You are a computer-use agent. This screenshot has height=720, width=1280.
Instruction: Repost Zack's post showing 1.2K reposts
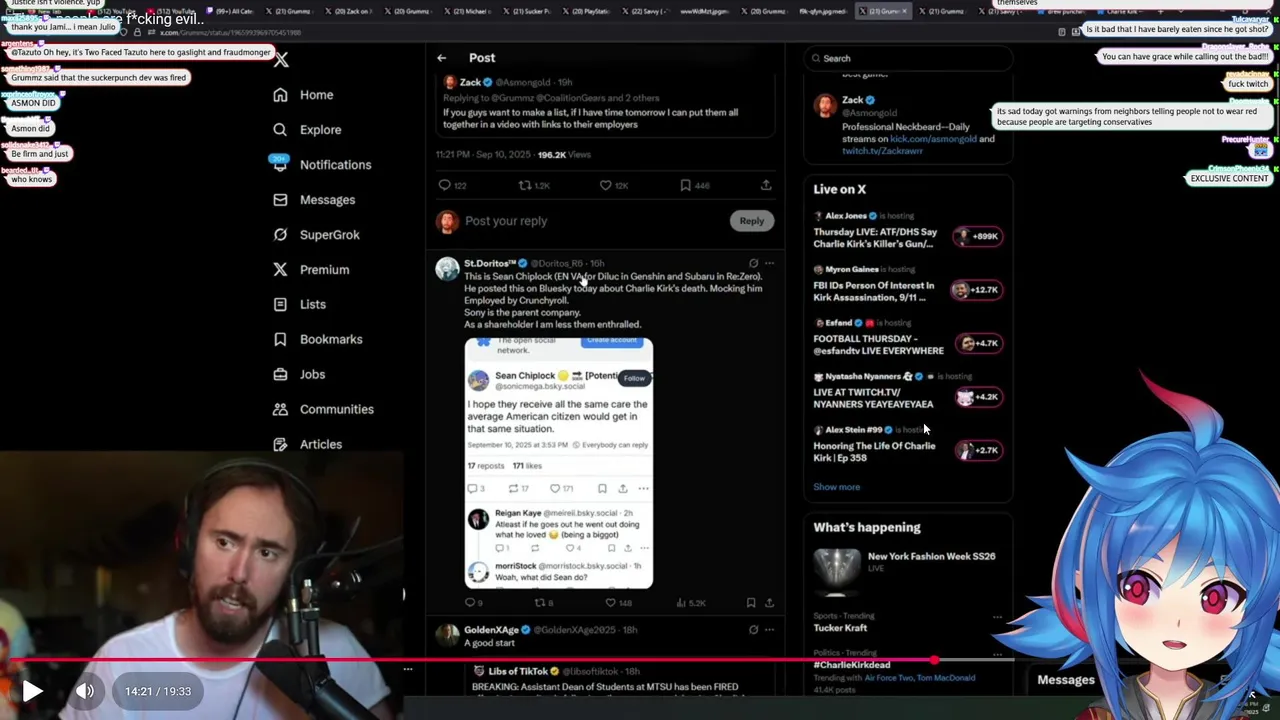pyautogui.click(x=524, y=185)
